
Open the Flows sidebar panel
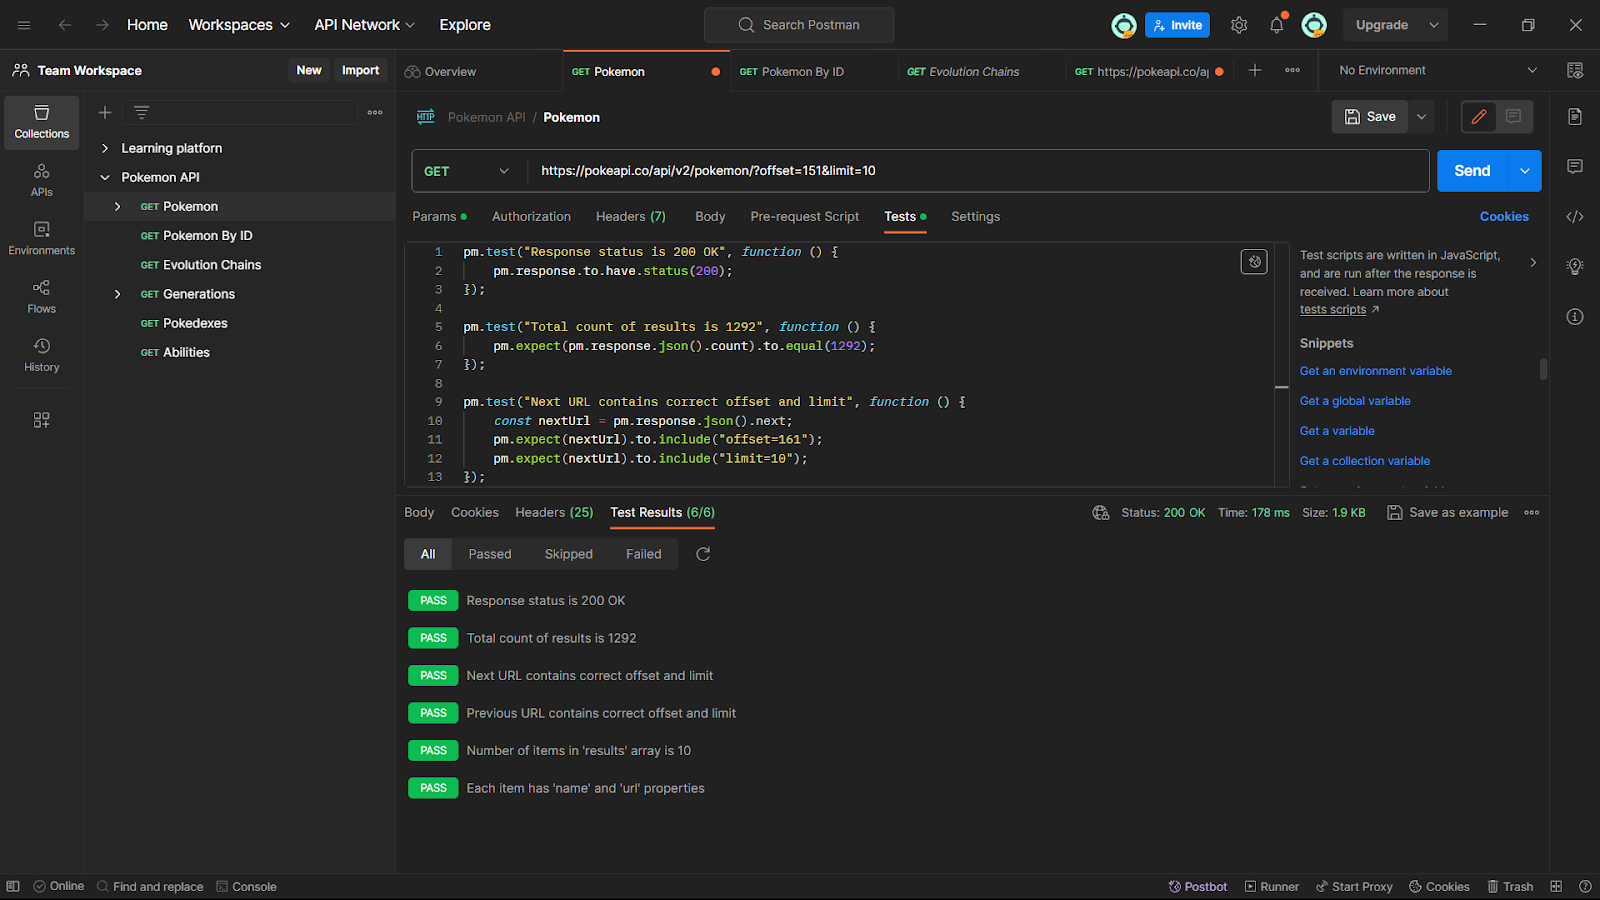click(x=41, y=297)
